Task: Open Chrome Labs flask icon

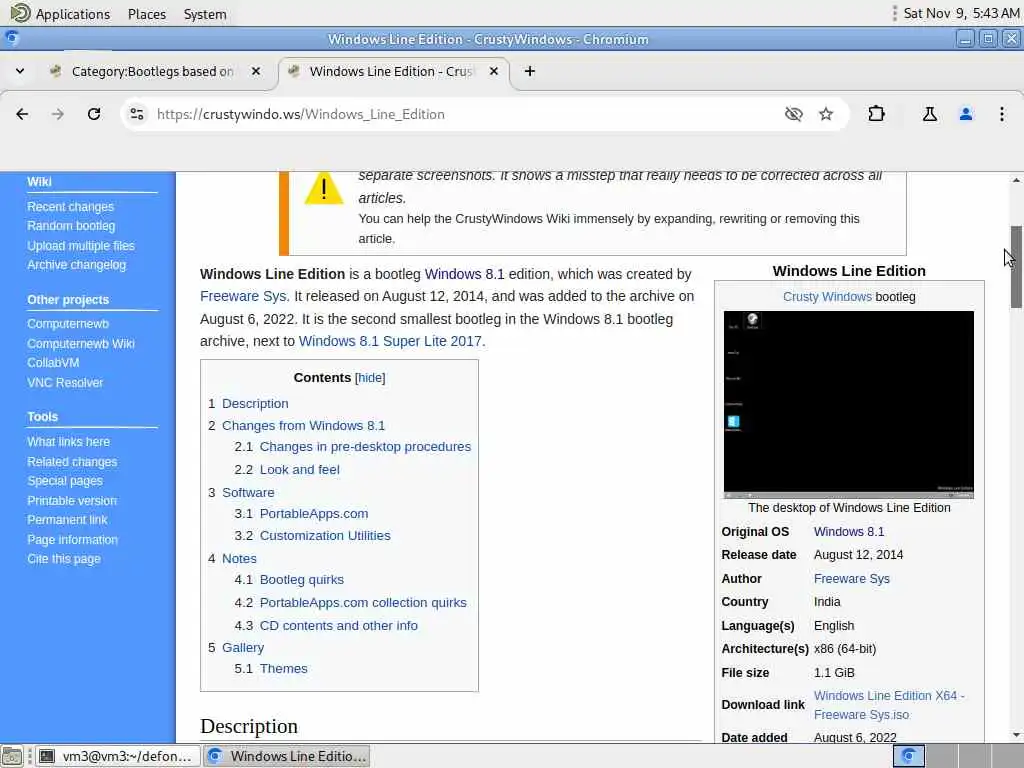Action: (x=929, y=114)
